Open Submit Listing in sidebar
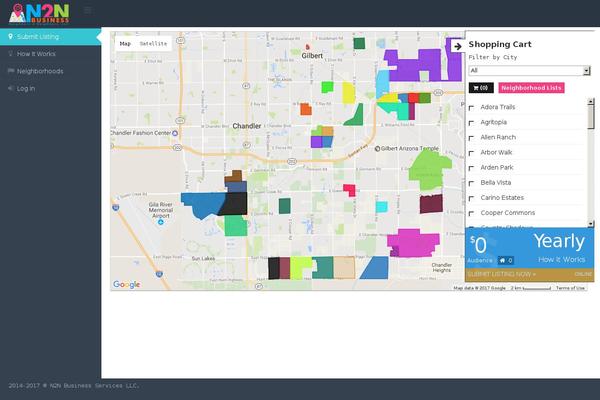Screen dimensions: 600x400 point(51,37)
